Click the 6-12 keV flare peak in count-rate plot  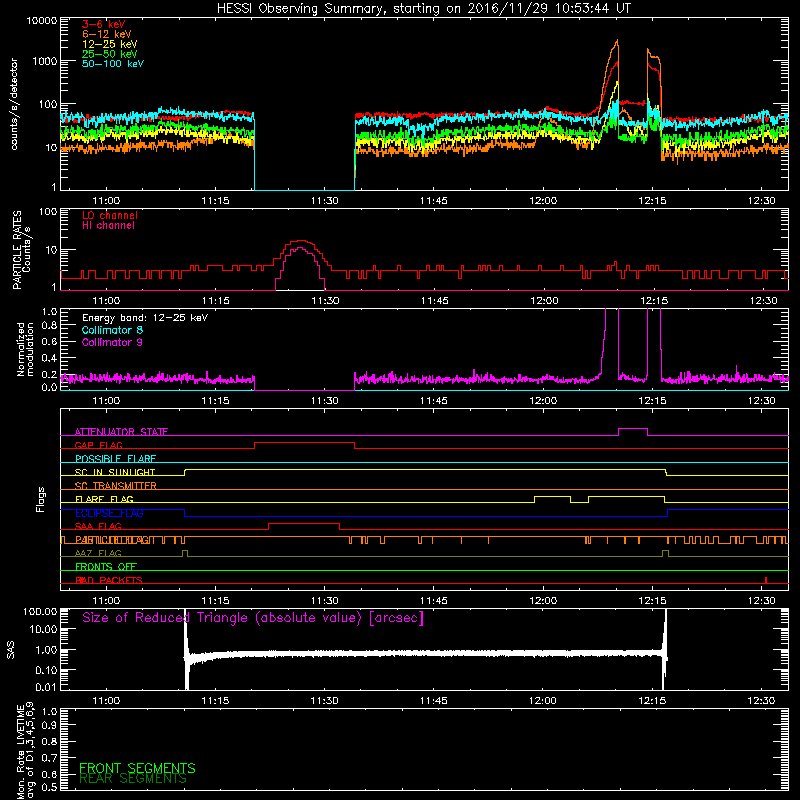click(617, 41)
